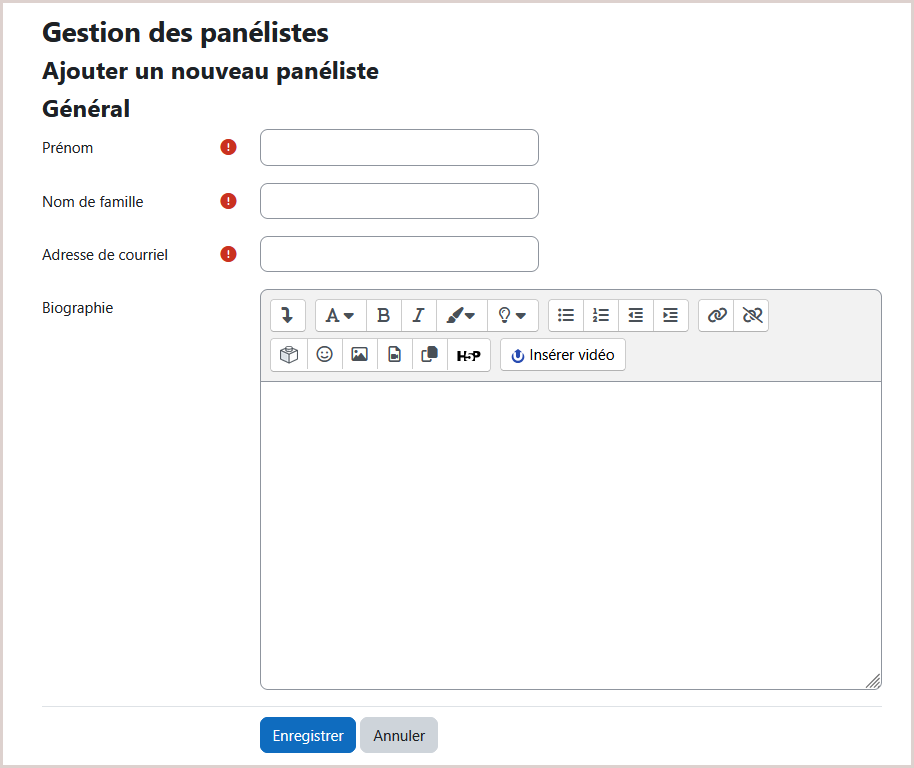914x768 pixels.
Task: Toggle the Atto toolbar expand arrow
Action: pos(288,315)
